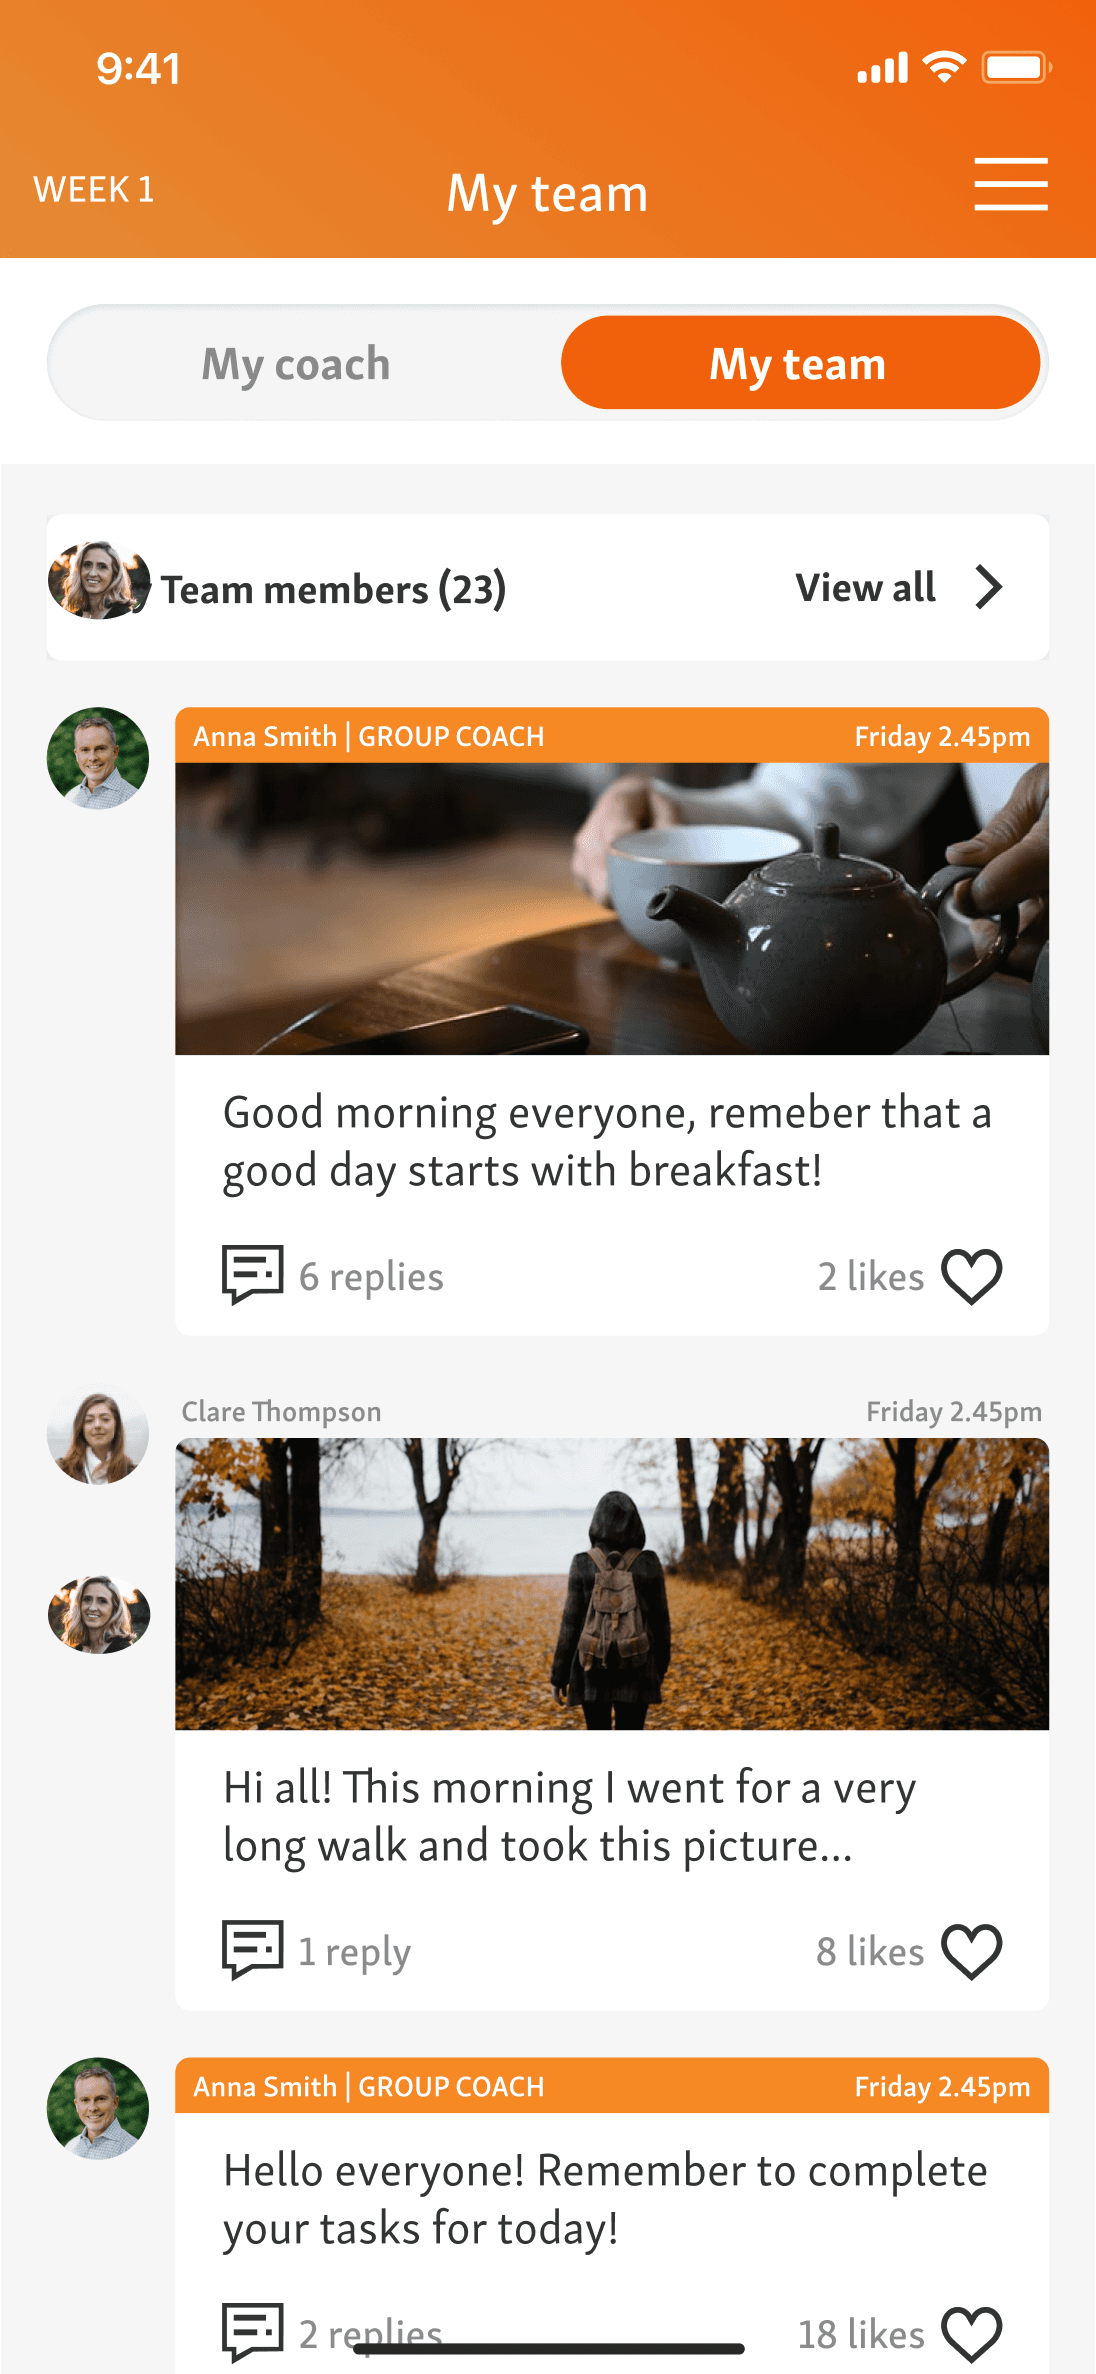The image size is (1096, 2374).
Task: Open the hamburger menu
Action: click(1011, 184)
